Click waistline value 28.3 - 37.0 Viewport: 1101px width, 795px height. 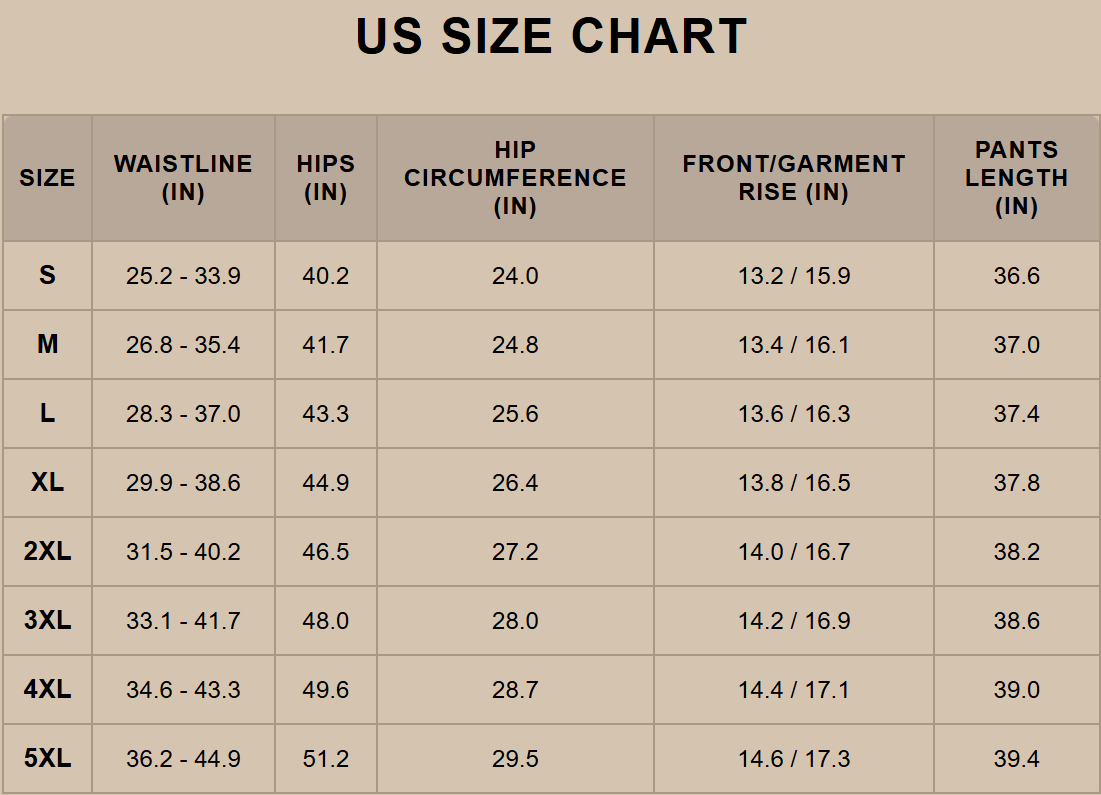pyautogui.click(x=183, y=414)
